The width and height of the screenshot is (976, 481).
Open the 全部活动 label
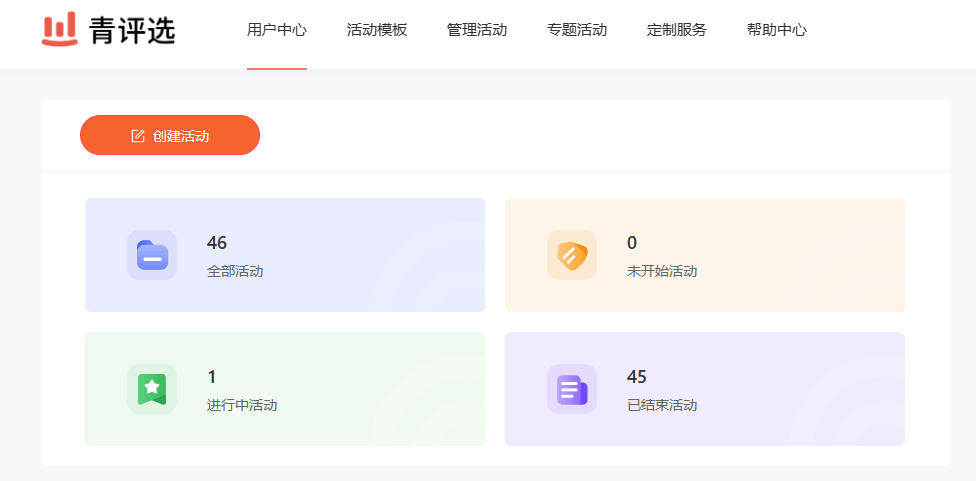point(235,271)
